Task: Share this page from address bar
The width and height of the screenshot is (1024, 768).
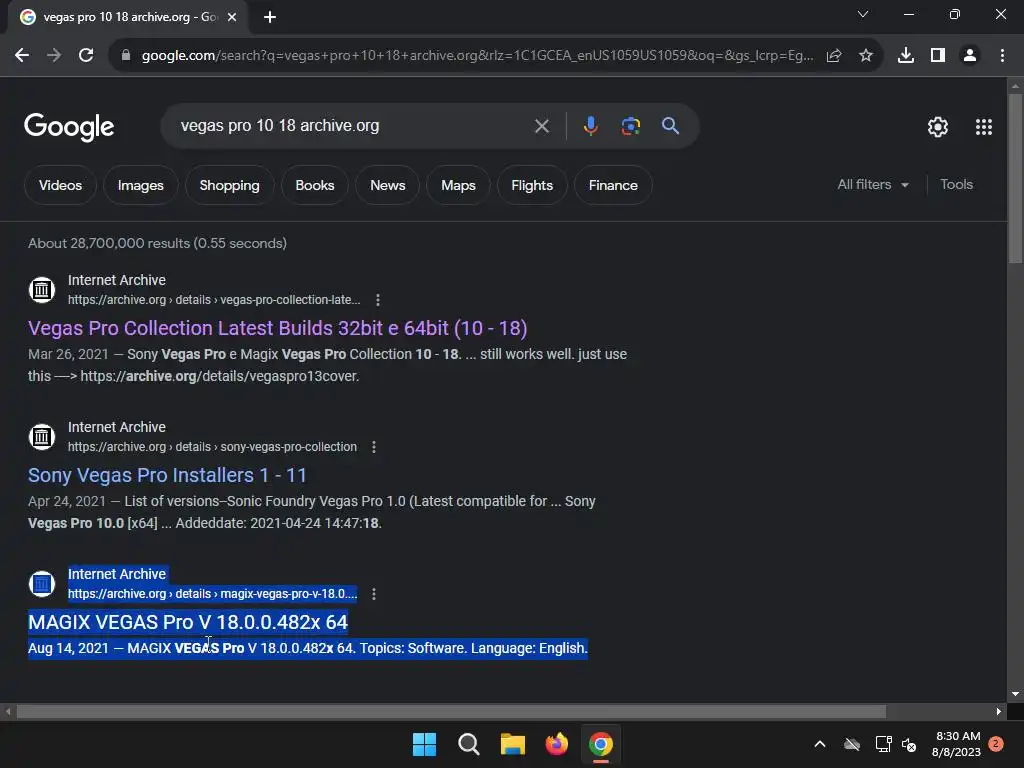Action: 834,56
